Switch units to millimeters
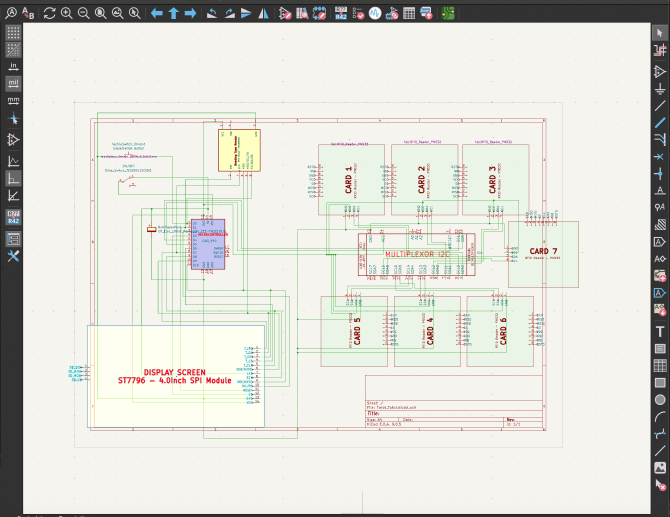The width and height of the screenshot is (670, 517). (x=14, y=100)
